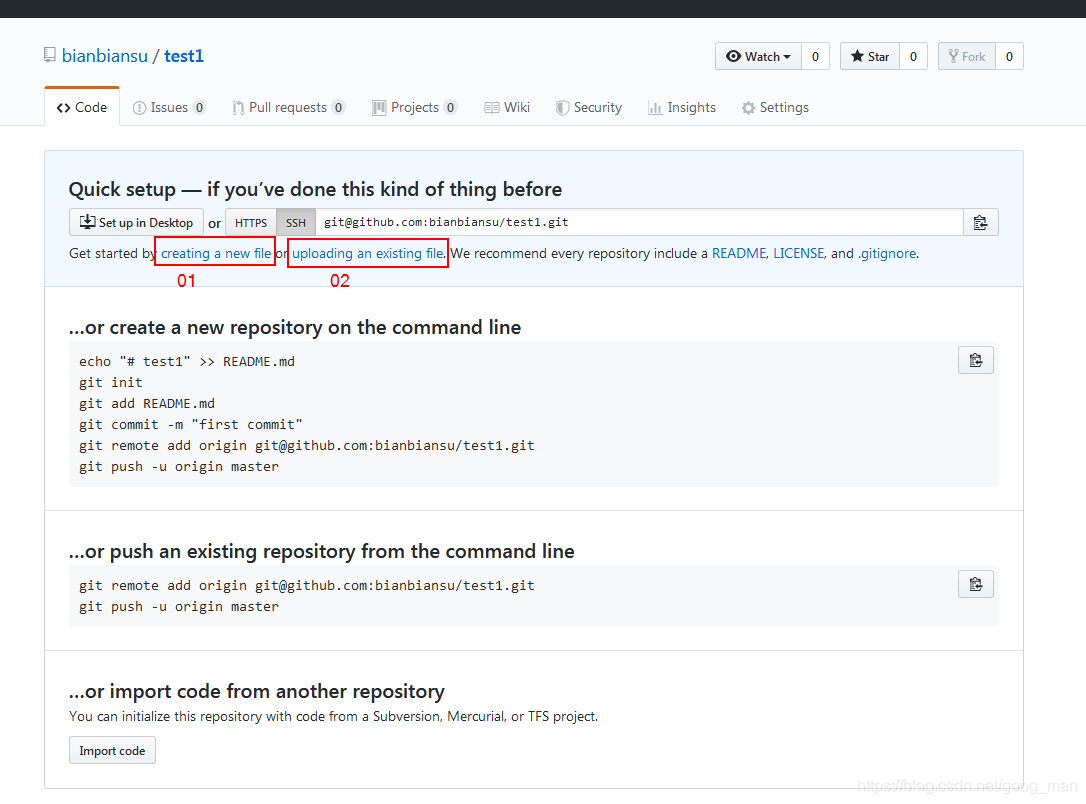This screenshot has width=1086, height=804.
Task: Click the disabled Fork button
Action: 967,57
